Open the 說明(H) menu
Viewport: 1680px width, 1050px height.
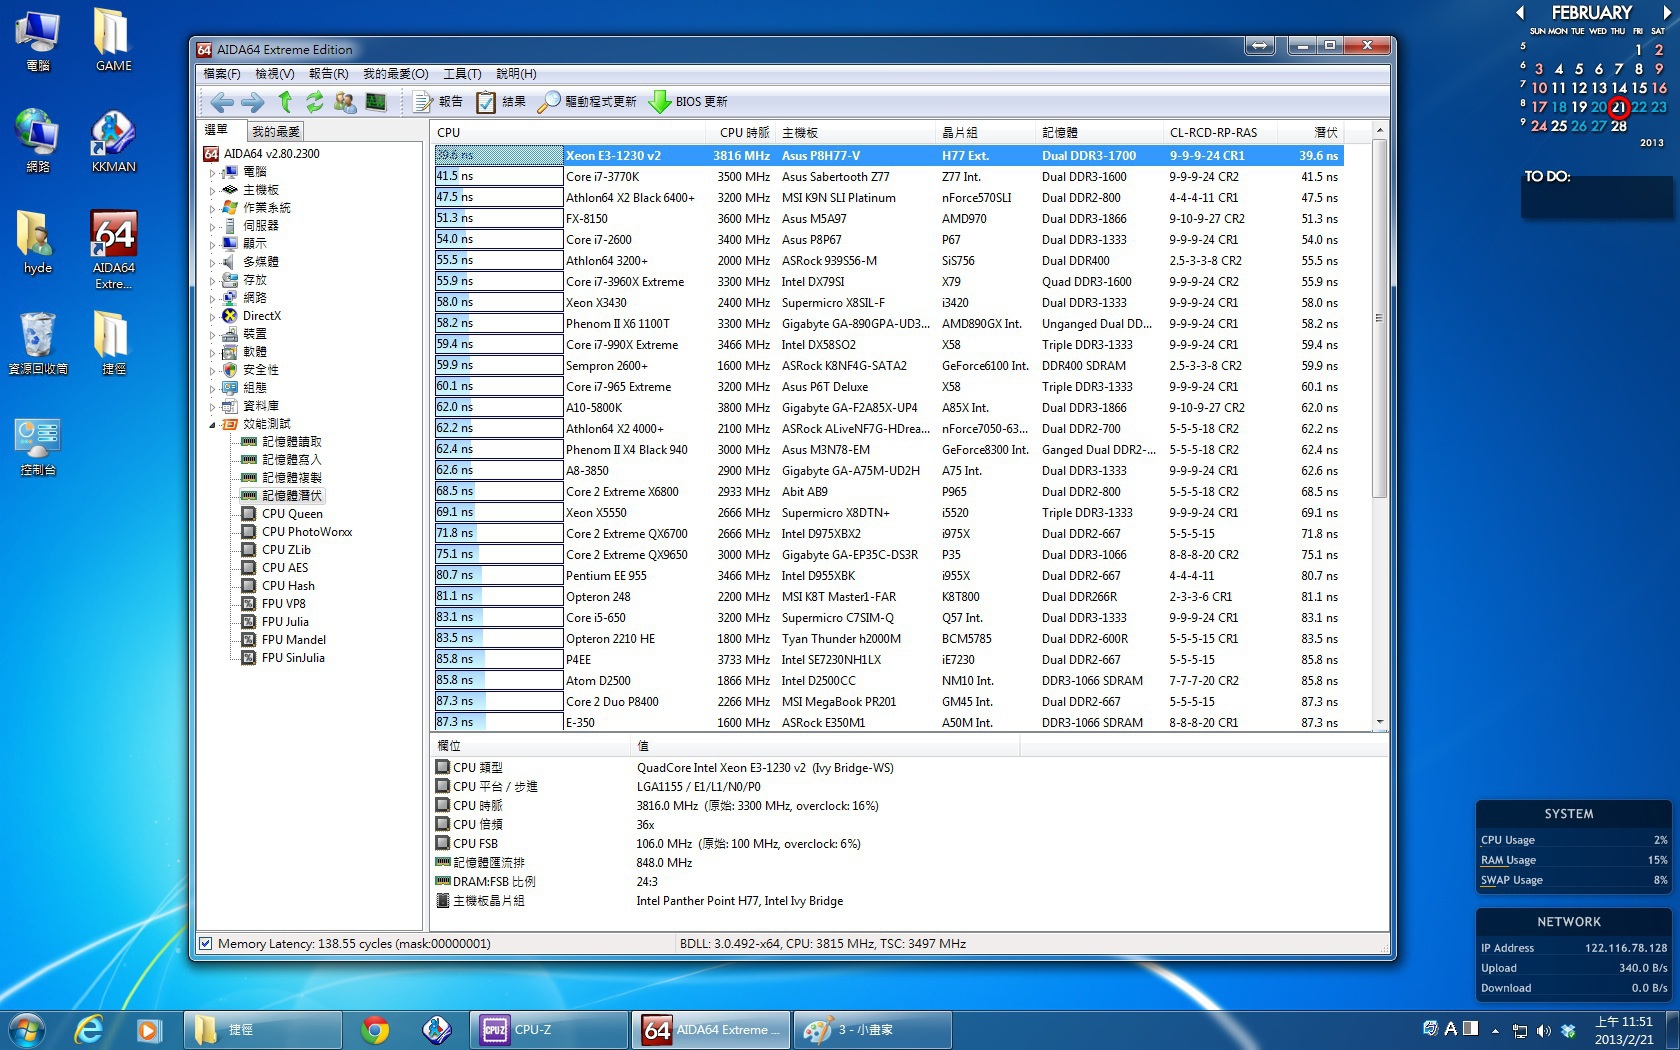[x=516, y=74]
